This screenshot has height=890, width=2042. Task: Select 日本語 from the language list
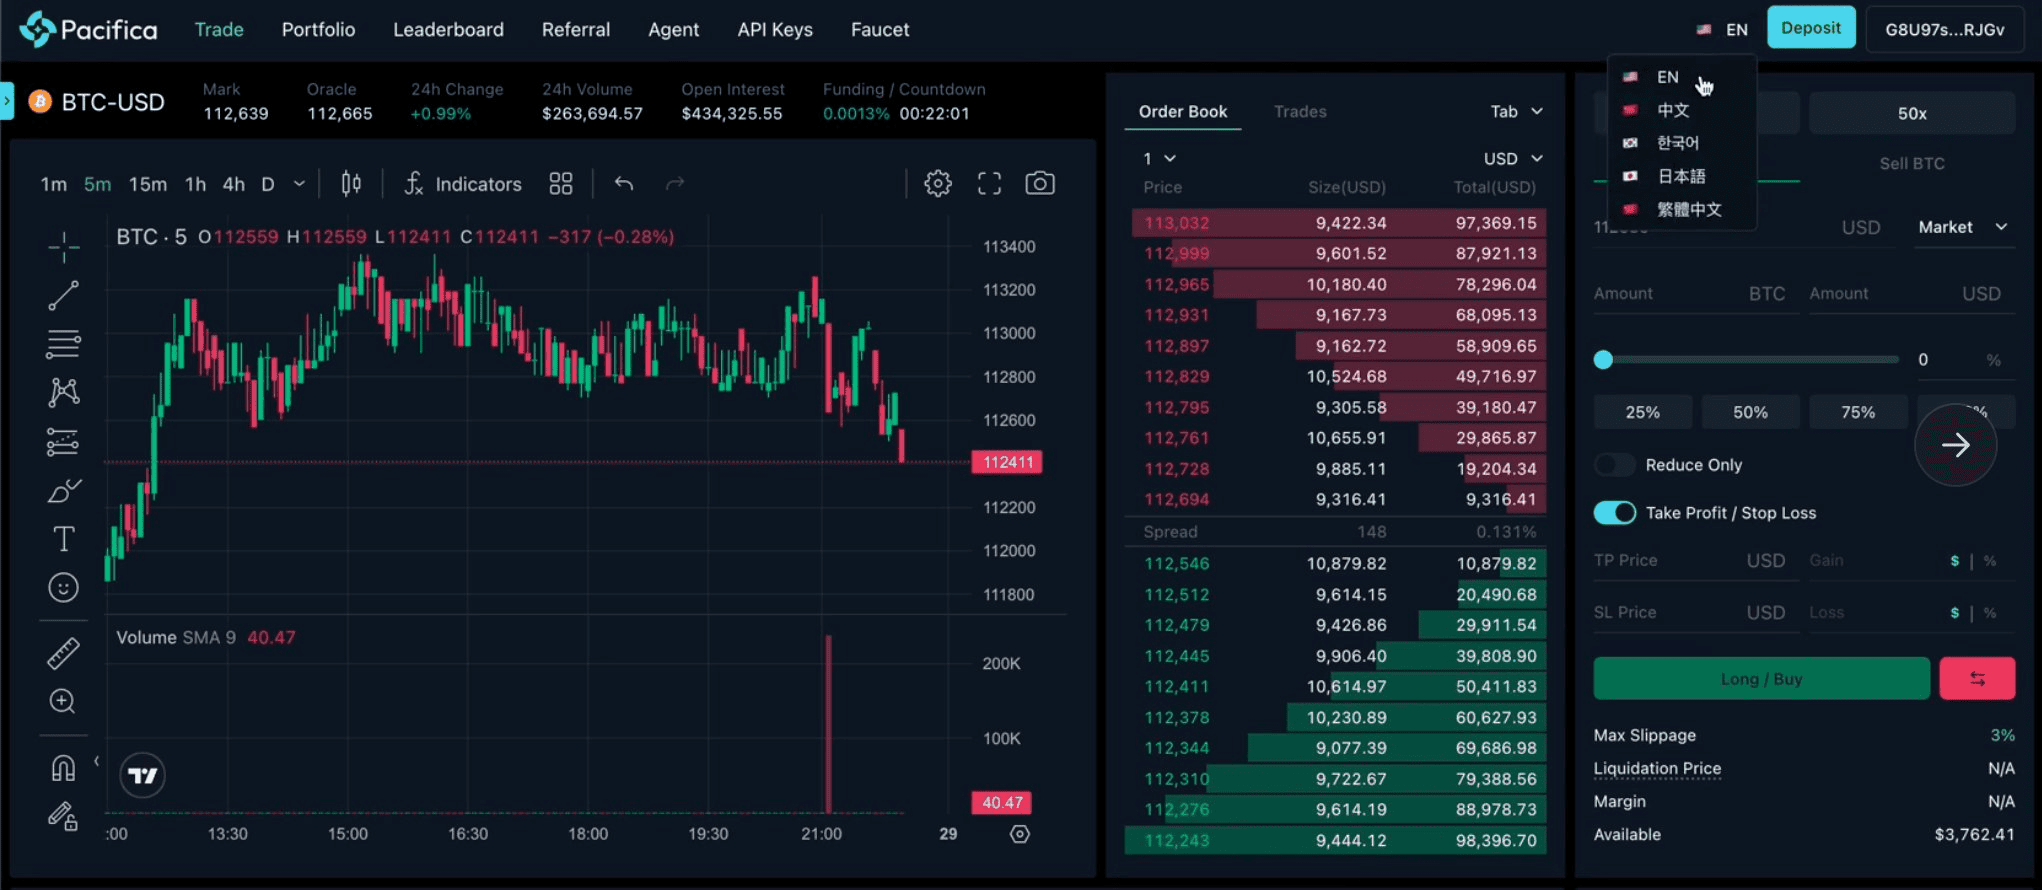pos(1681,176)
